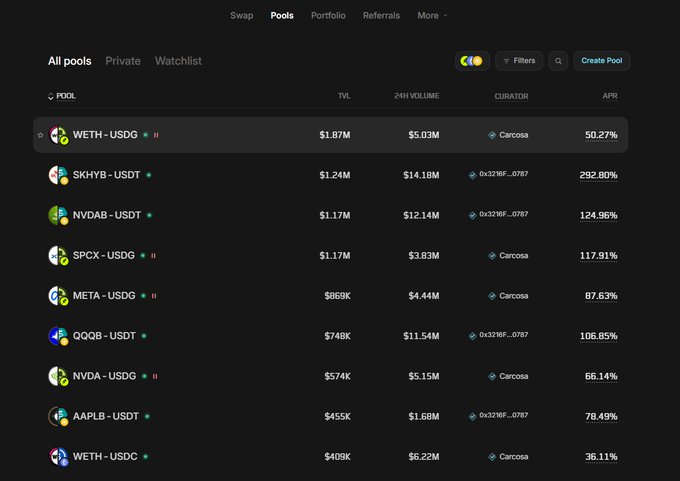Switch to the Private tab
The height and width of the screenshot is (481, 680).
click(123, 61)
